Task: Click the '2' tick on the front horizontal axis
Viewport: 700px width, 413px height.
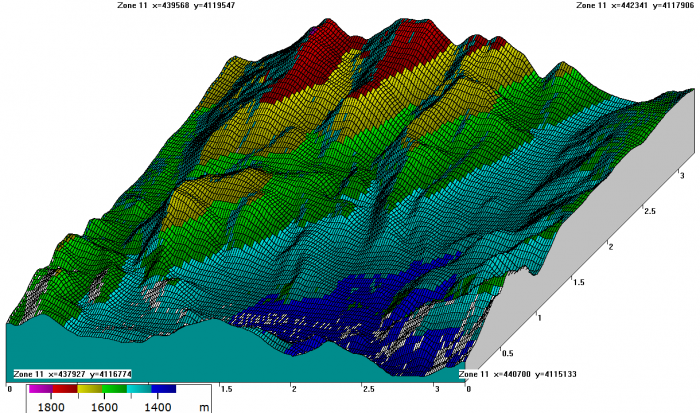Action: [294, 389]
